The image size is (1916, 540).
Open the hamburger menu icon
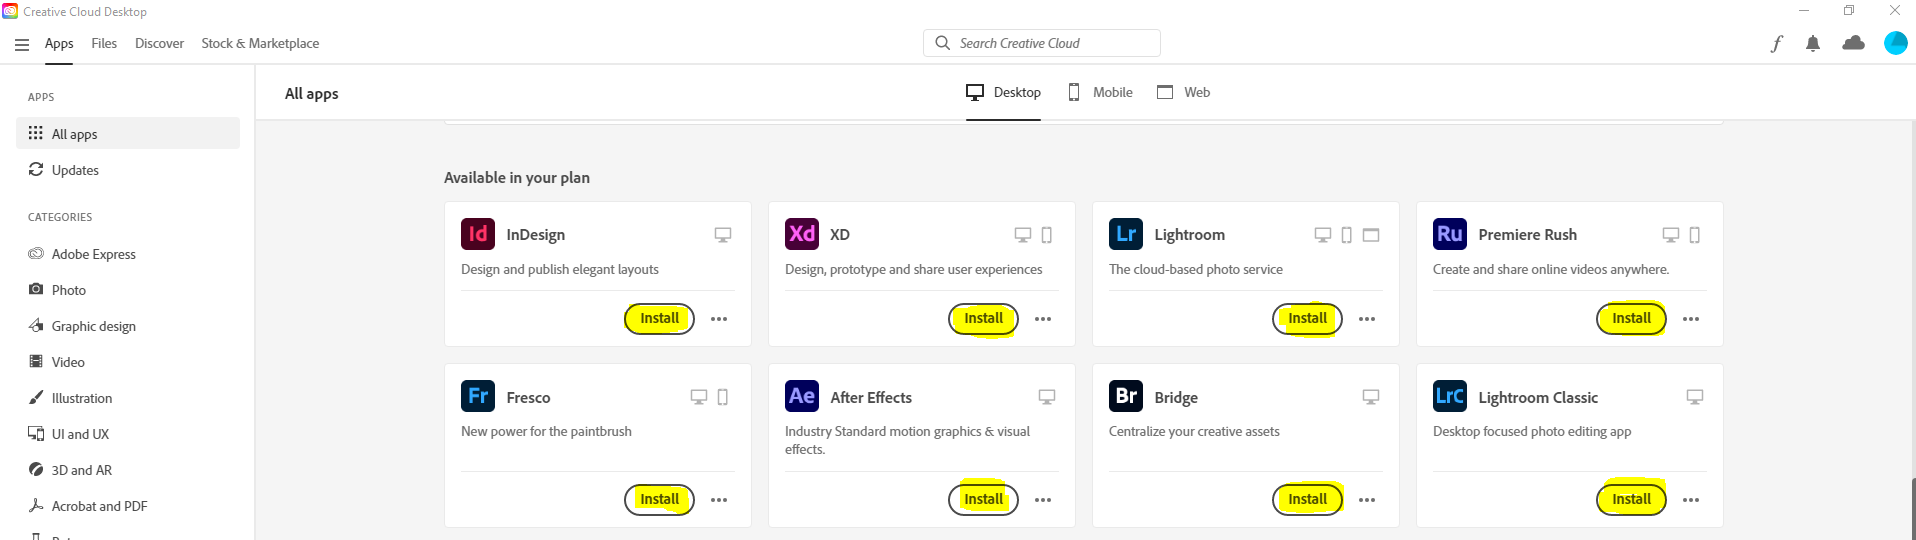click(x=22, y=44)
